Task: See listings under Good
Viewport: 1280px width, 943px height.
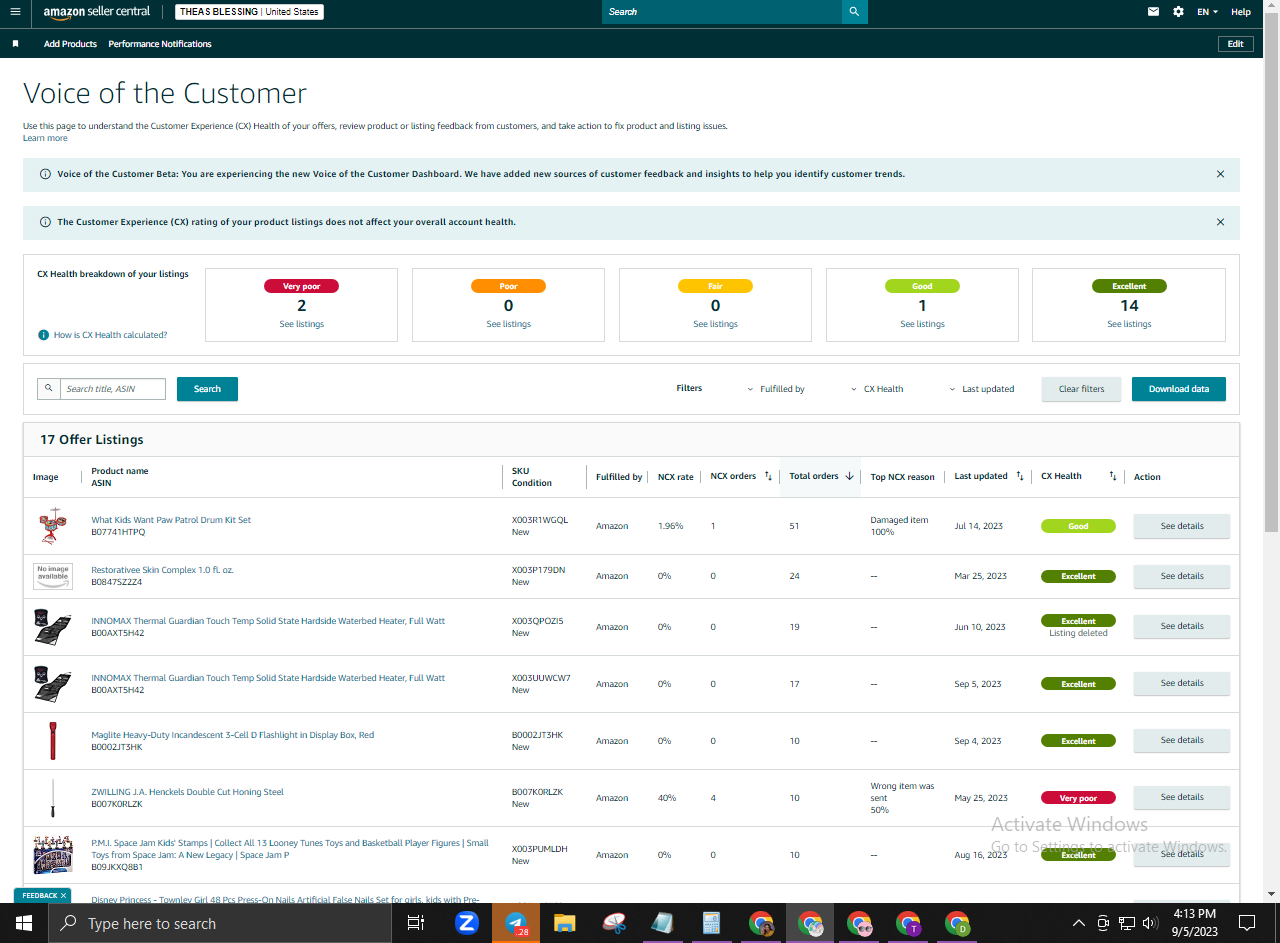Action: point(922,324)
